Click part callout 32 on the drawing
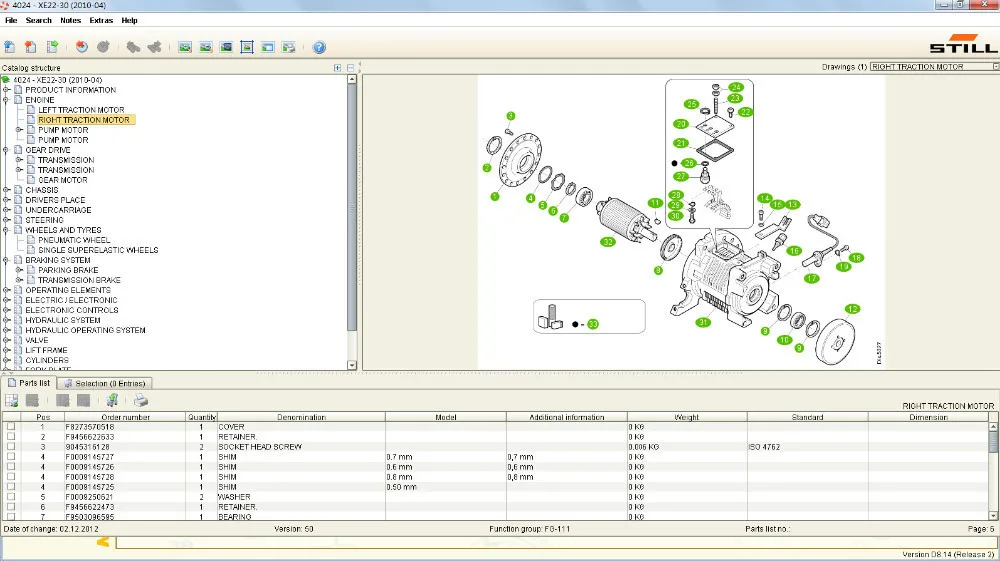The width and height of the screenshot is (1000, 561). 608,242
